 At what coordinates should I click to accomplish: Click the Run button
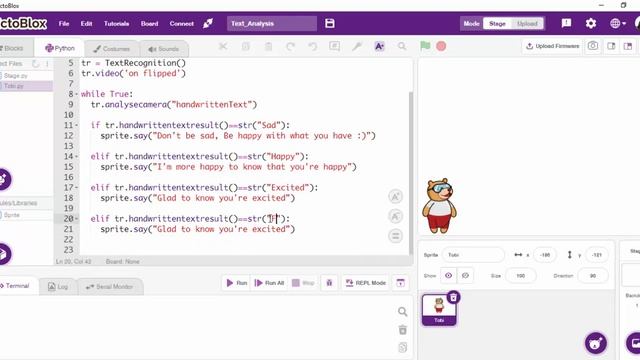point(237,283)
